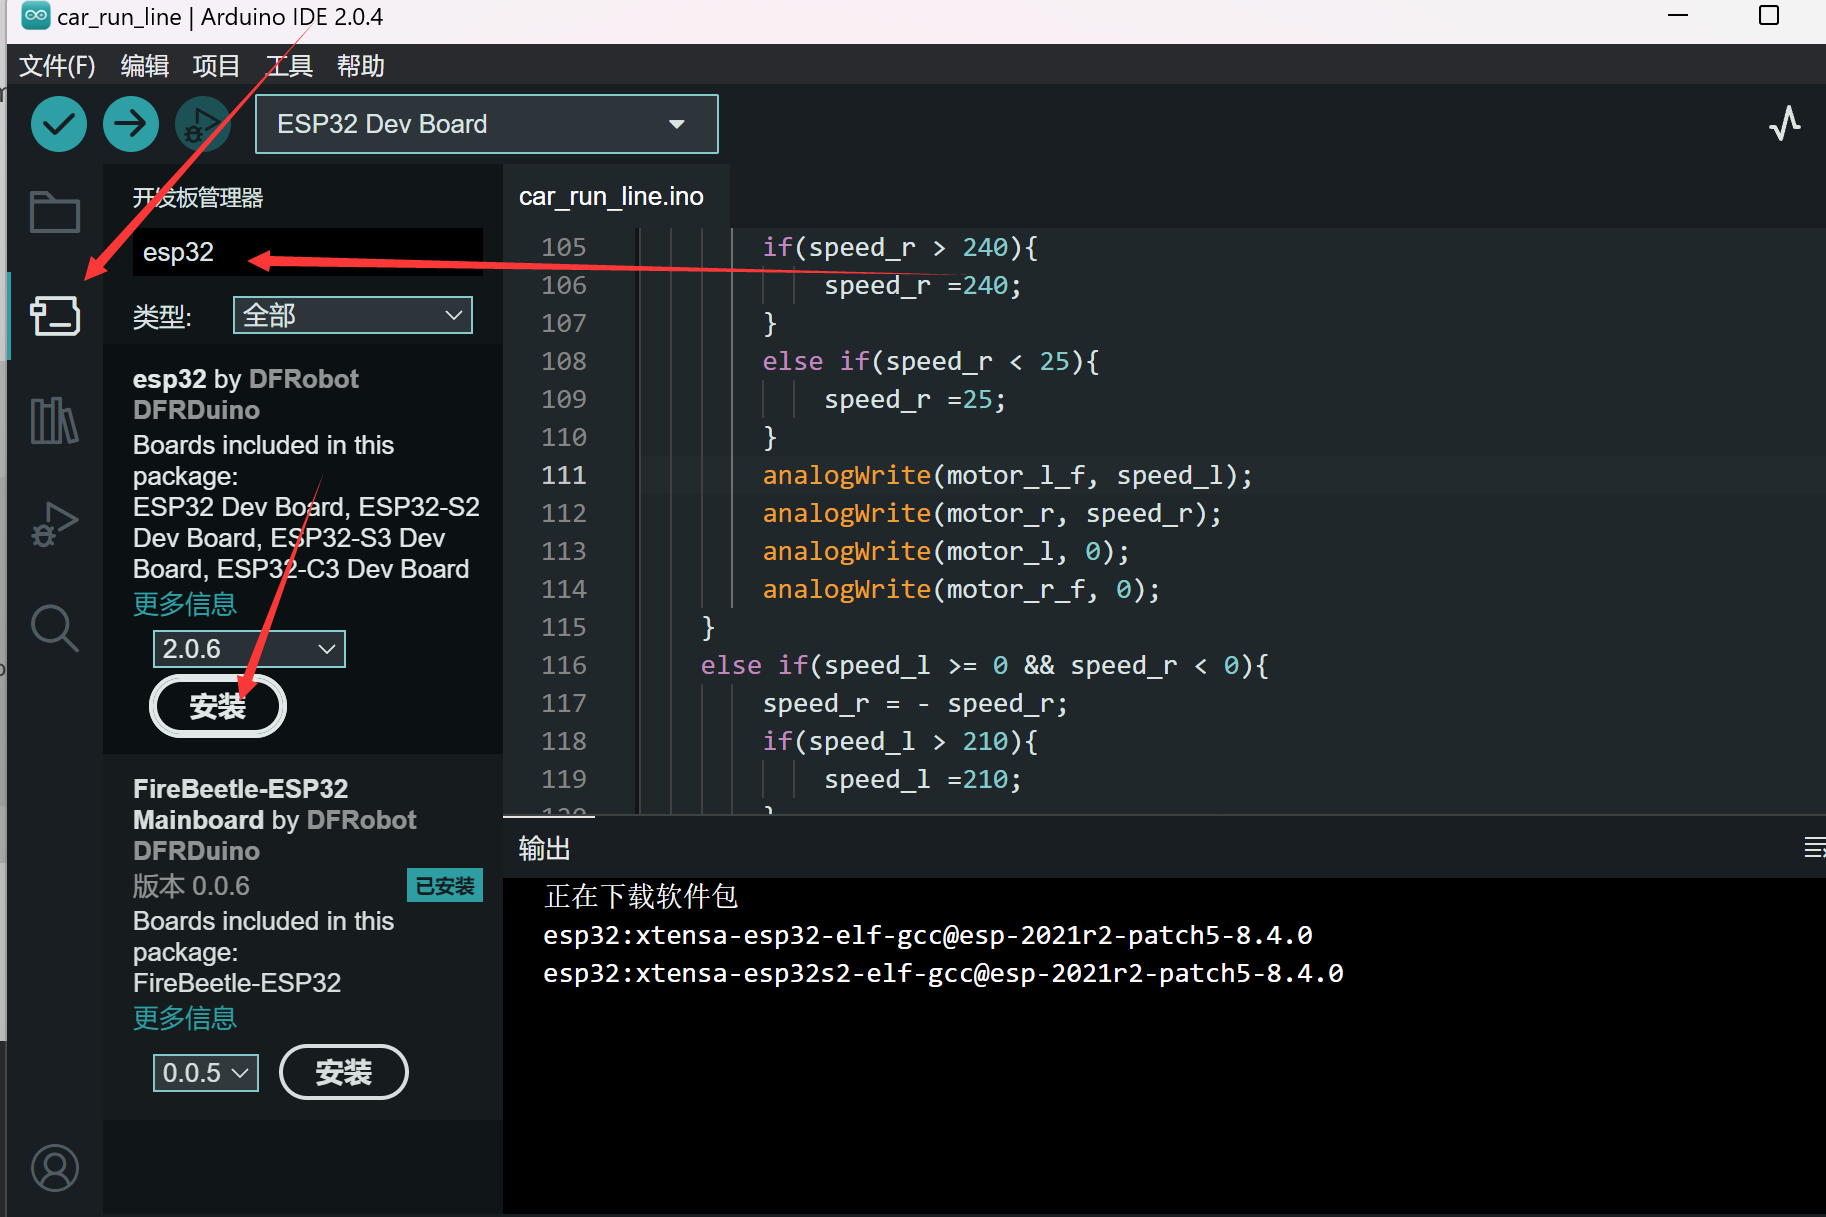
Task: Open the 0.0.5 version dropdown
Action: [x=205, y=1073]
